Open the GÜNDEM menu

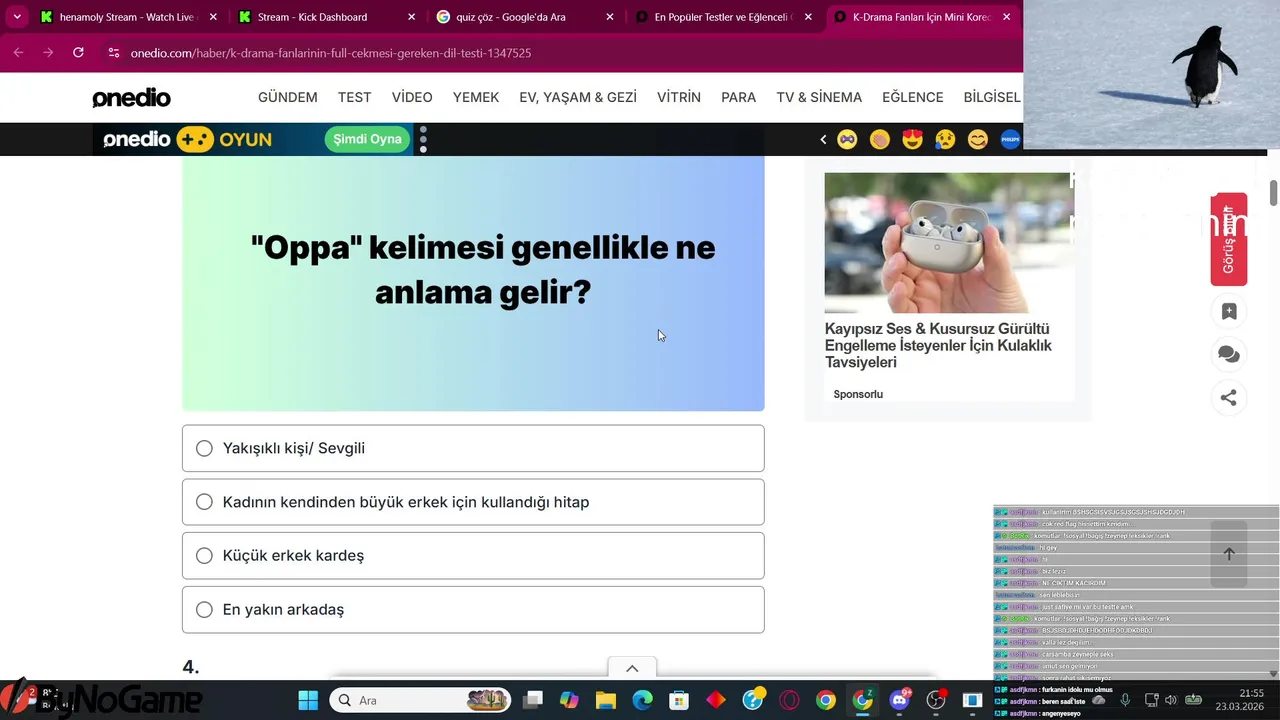[288, 97]
